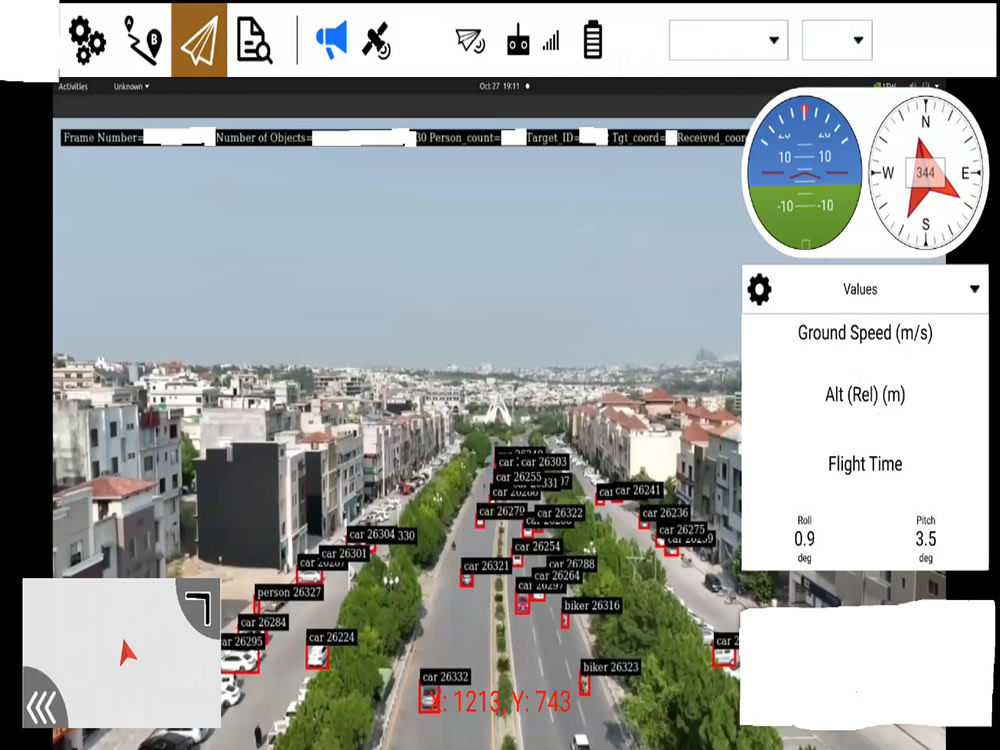The image size is (1000, 750).
Task: Open the left vehicle selector dropdown
Action: (x=728, y=40)
